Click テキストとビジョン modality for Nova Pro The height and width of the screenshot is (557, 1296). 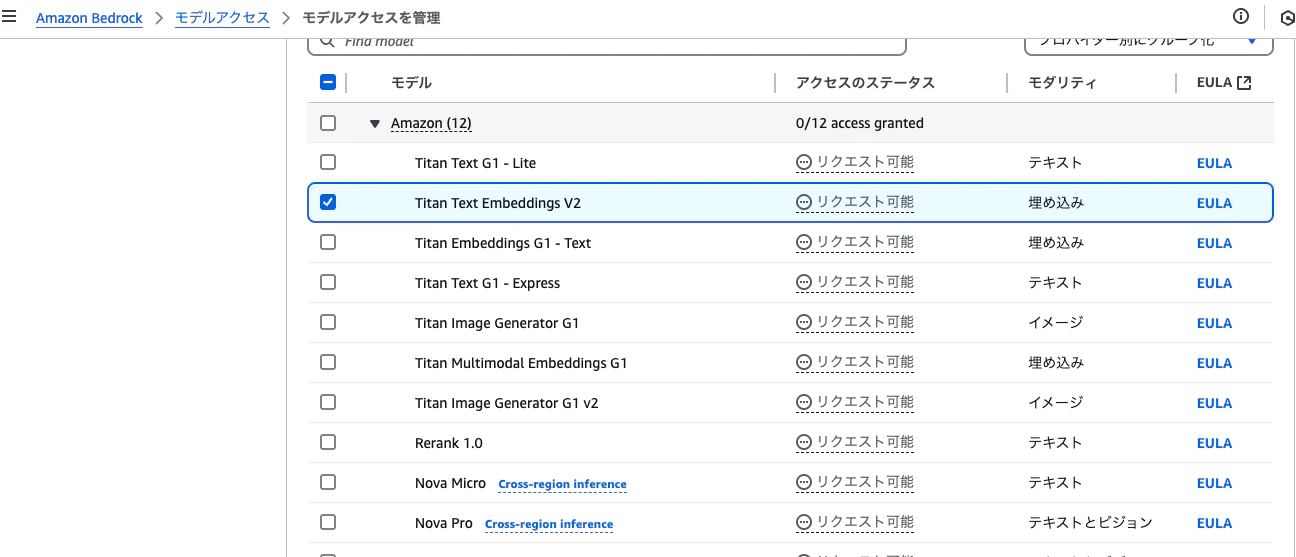pyautogui.click(x=1090, y=522)
